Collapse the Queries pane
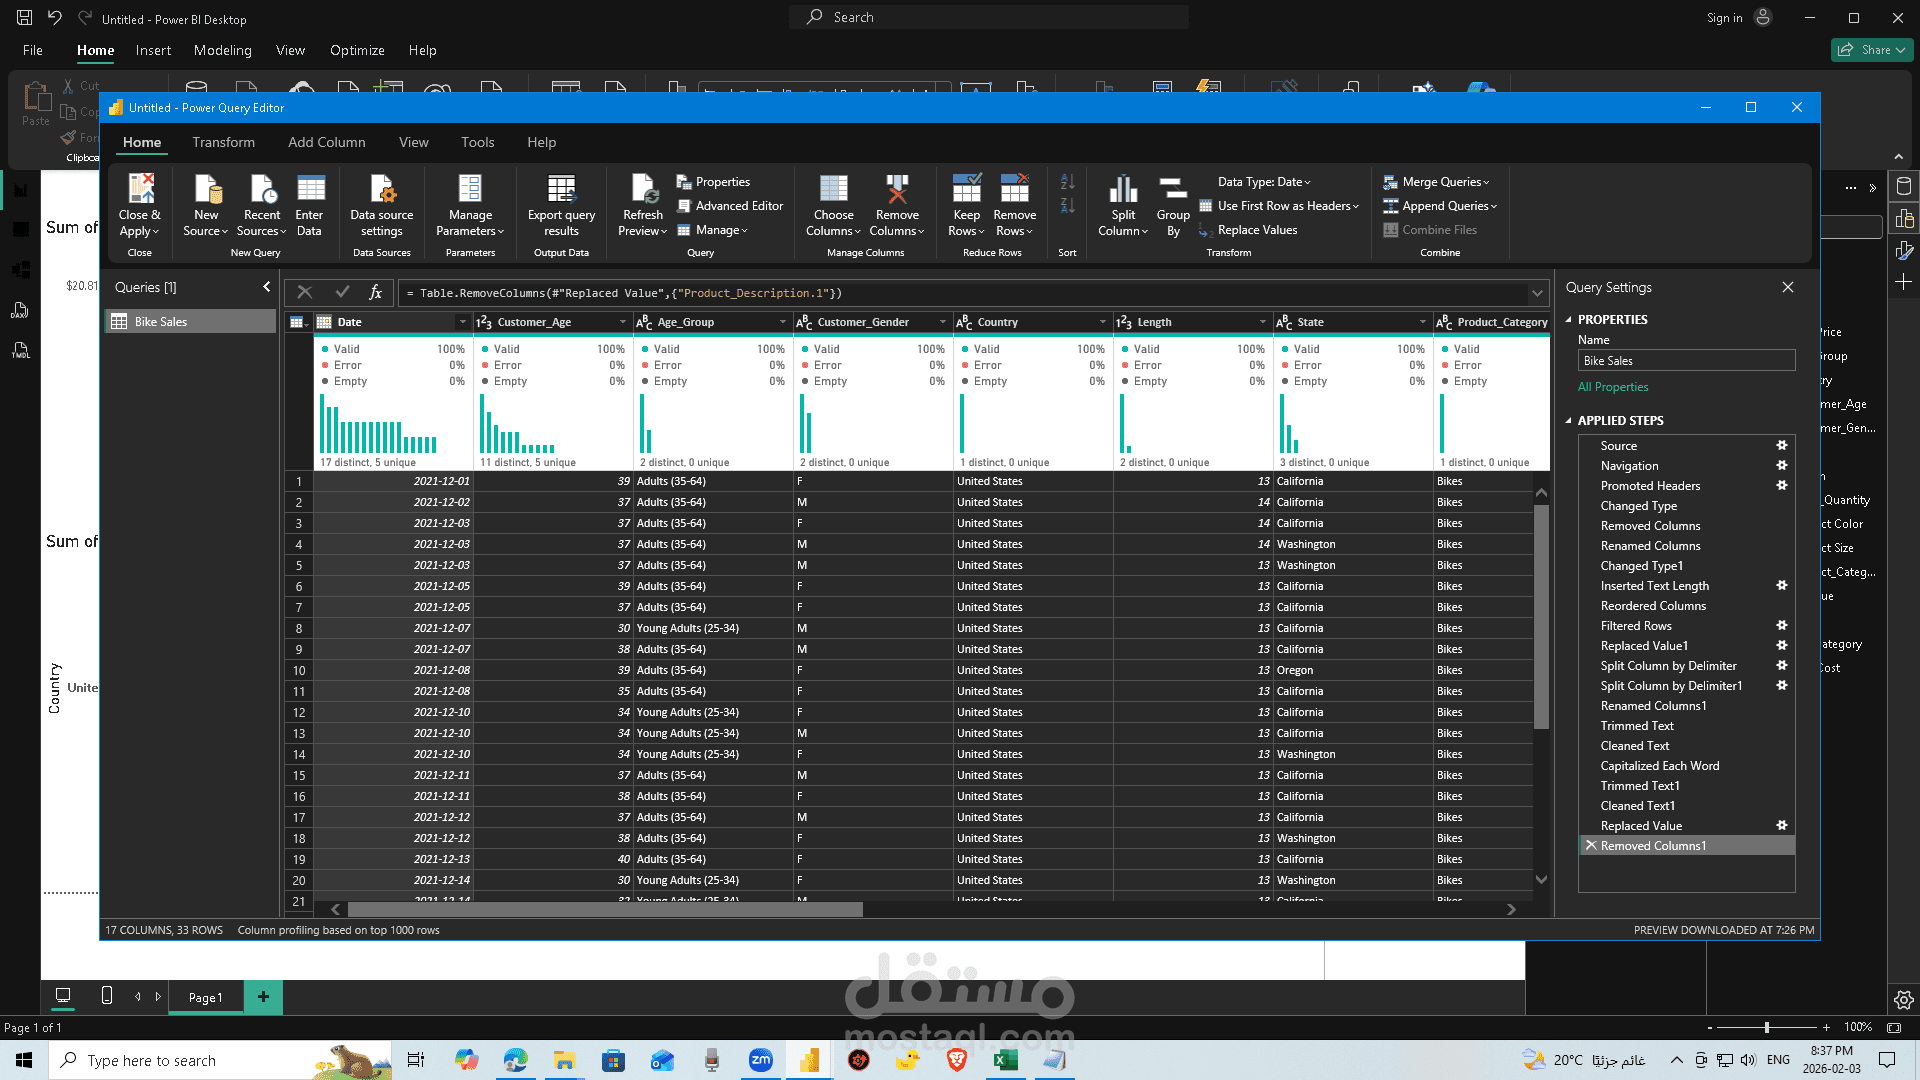This screenshot has height=1080, width=1920. (x=267, y=287)
